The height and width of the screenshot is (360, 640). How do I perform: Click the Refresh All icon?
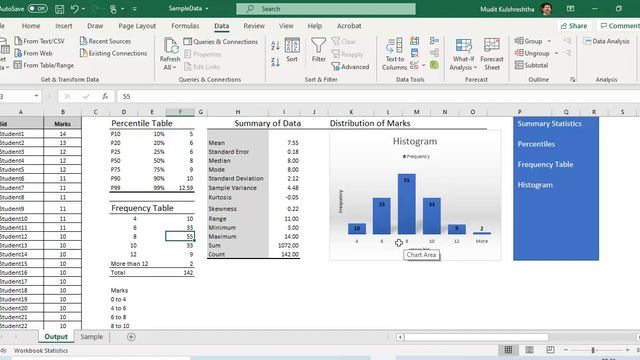(x=170, y=46)
